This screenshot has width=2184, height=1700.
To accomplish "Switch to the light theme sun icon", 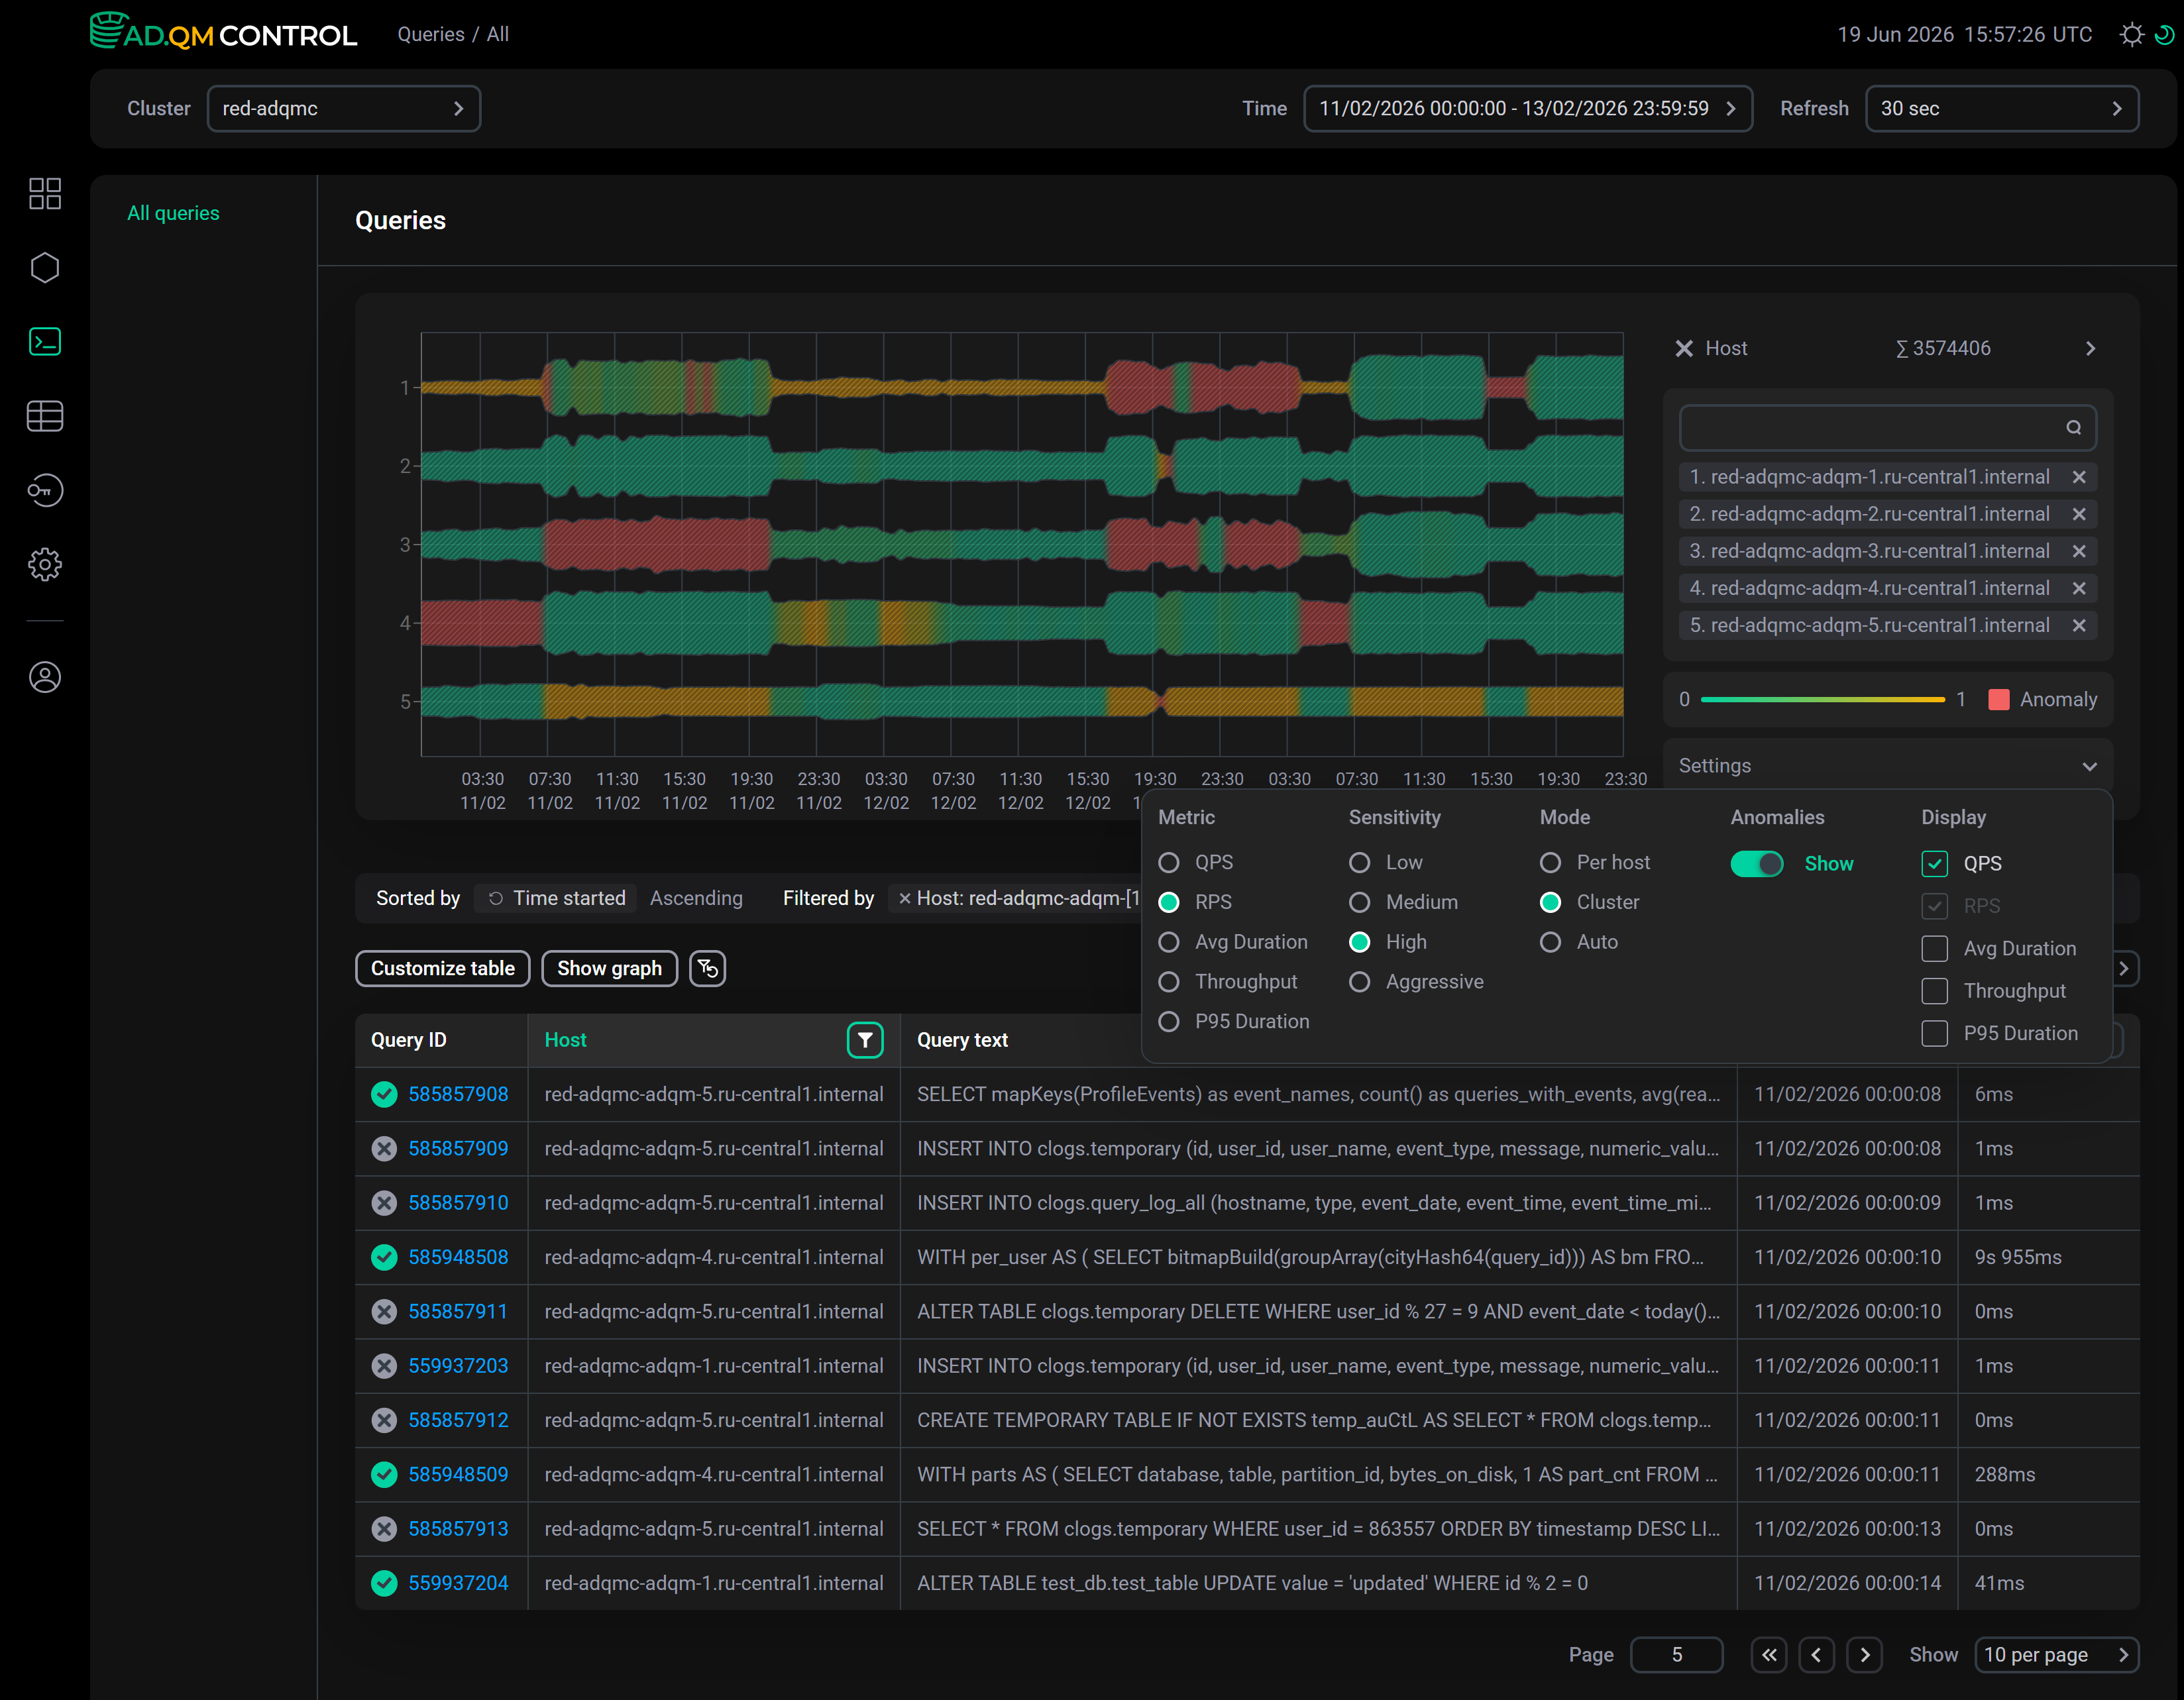I will [x=2131, y=35].
